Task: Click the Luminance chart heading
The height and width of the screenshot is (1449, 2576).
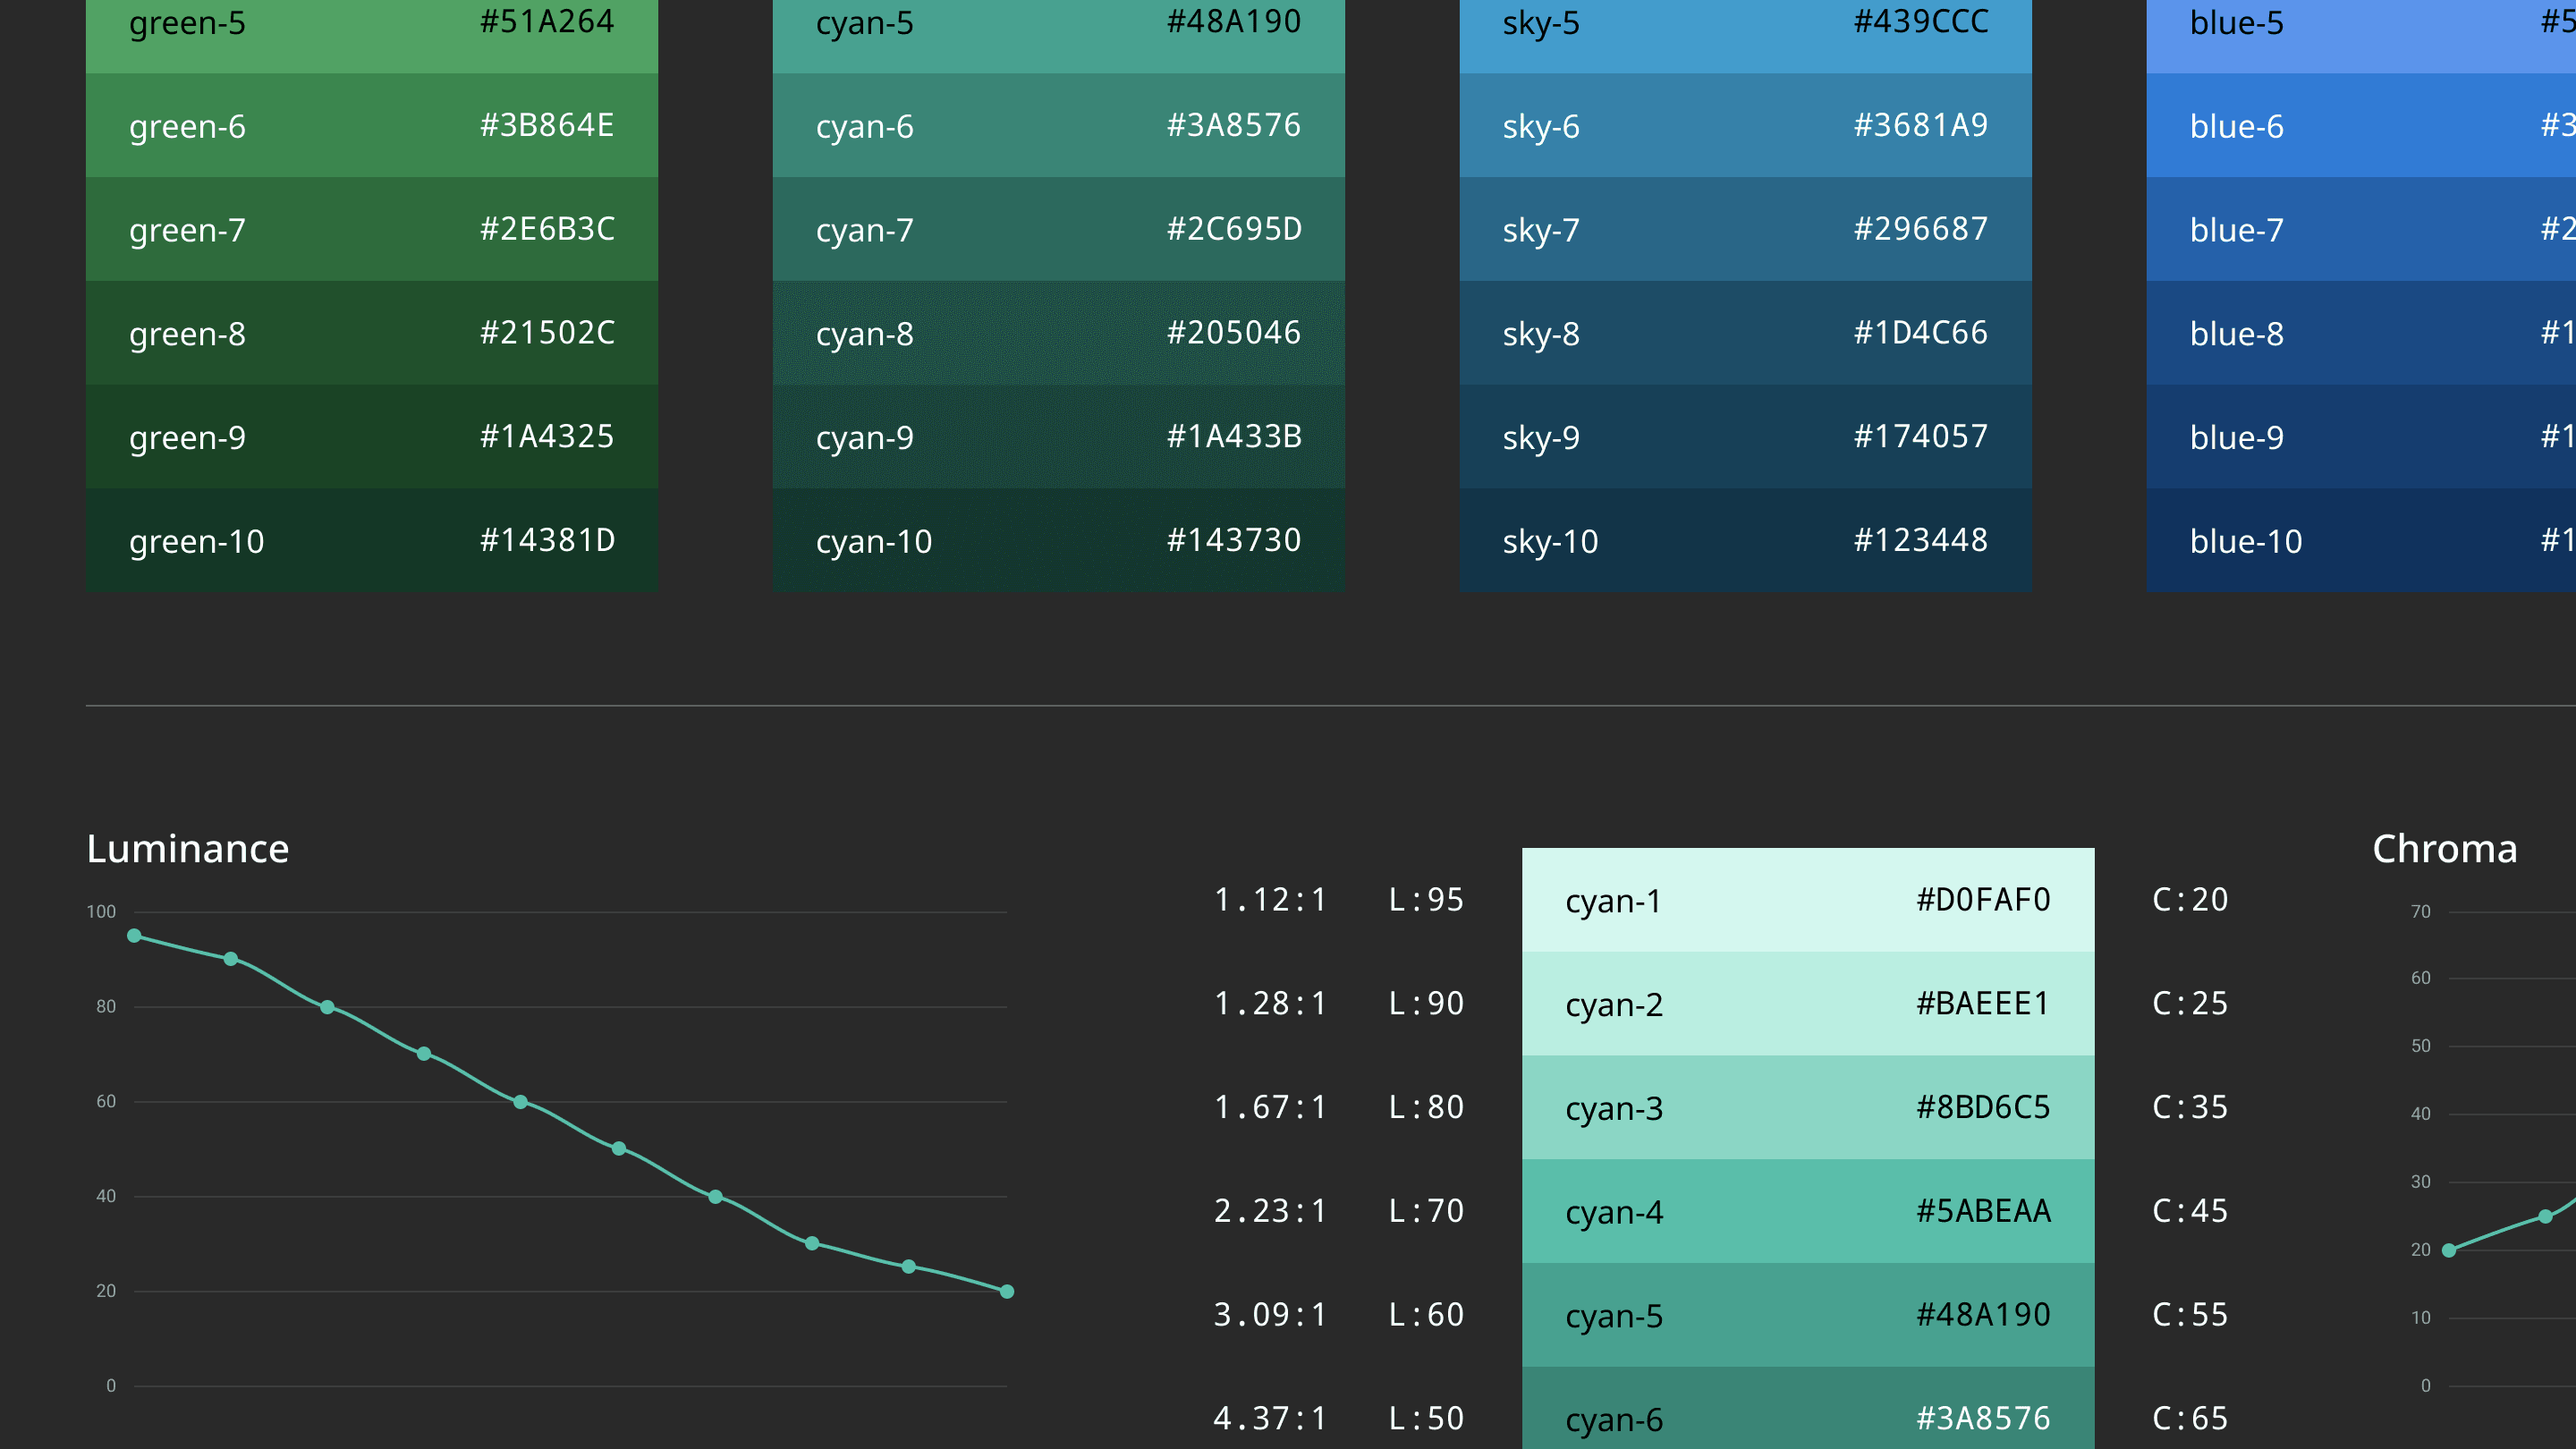Action: point(188,849)
